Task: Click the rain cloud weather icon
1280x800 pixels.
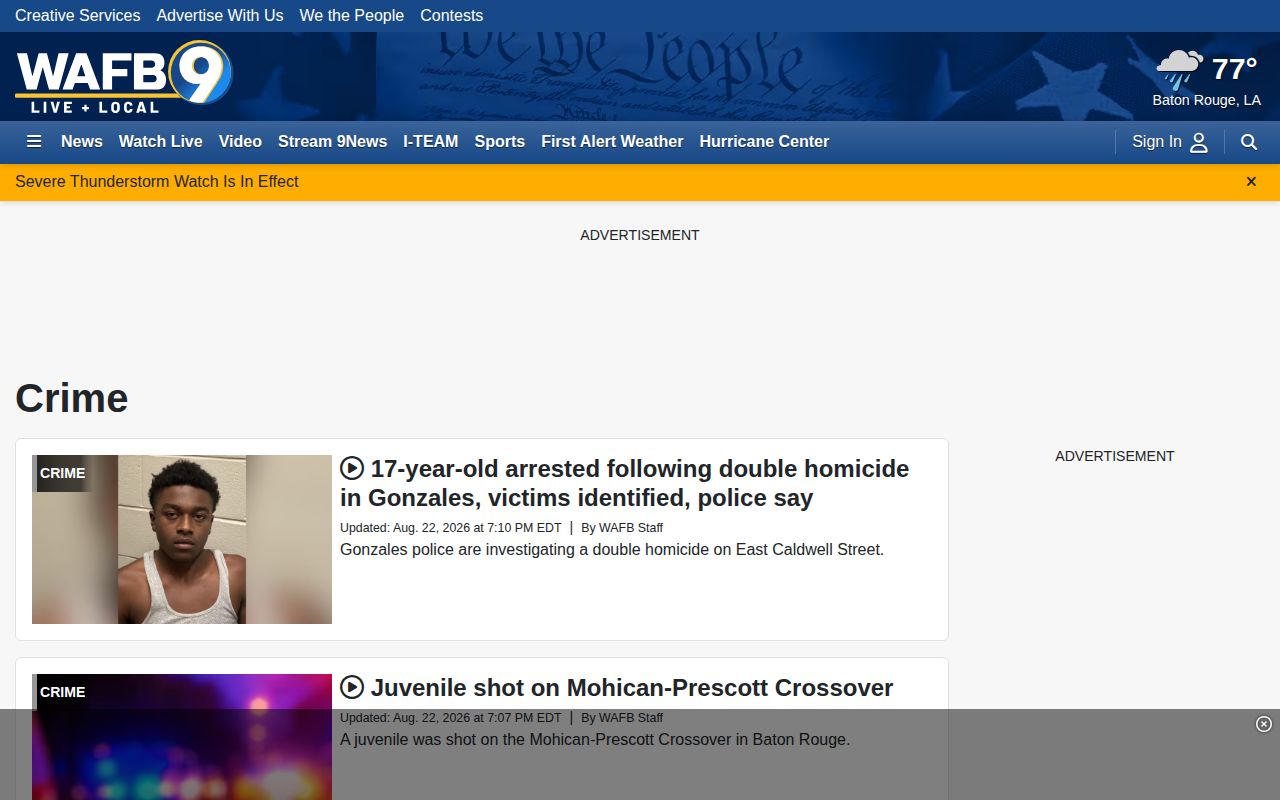Action: click(1180, 69)
